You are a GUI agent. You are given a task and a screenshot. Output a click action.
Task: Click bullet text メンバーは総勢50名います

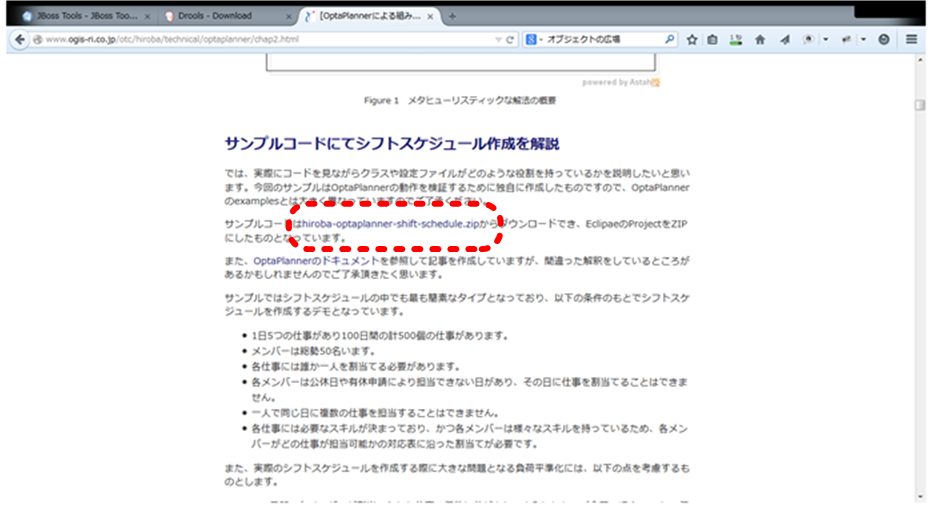[313, 351]
